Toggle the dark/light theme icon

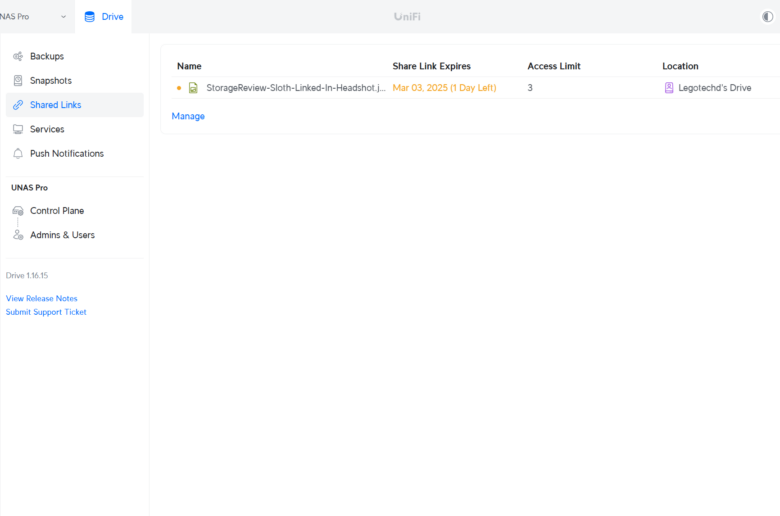tap(768, 16)
